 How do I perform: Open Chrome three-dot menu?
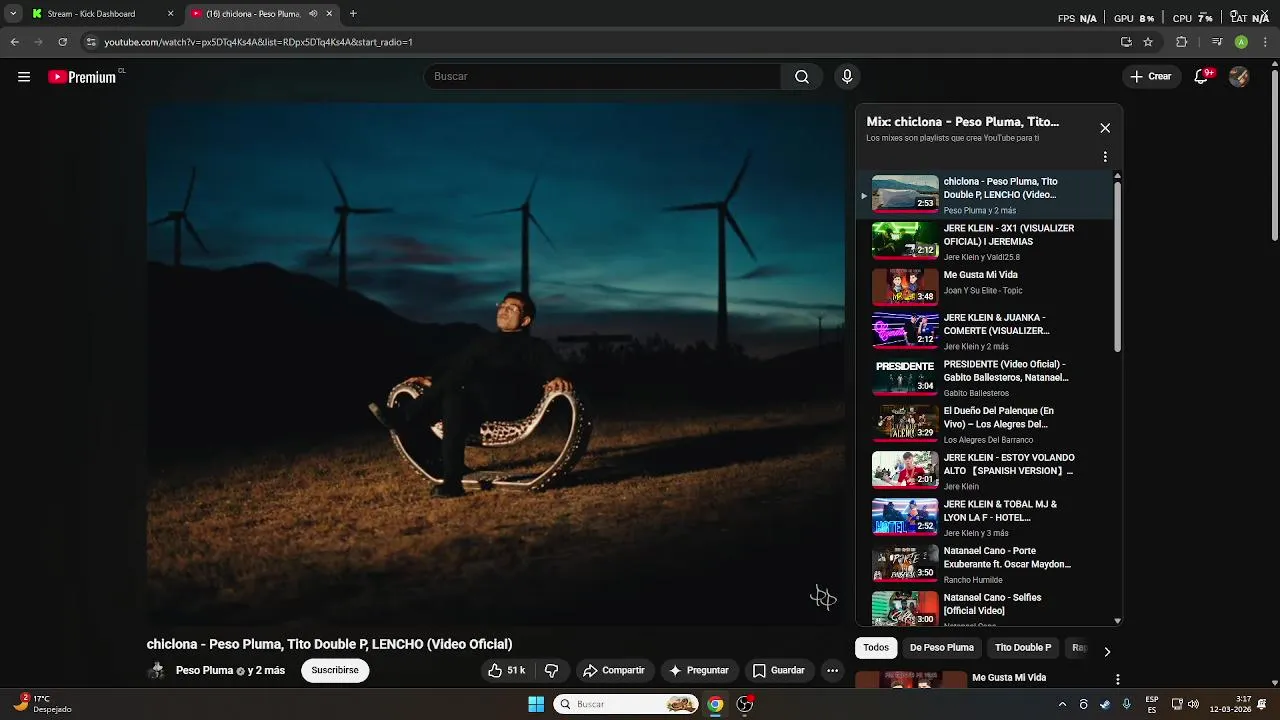point(1264,42)
